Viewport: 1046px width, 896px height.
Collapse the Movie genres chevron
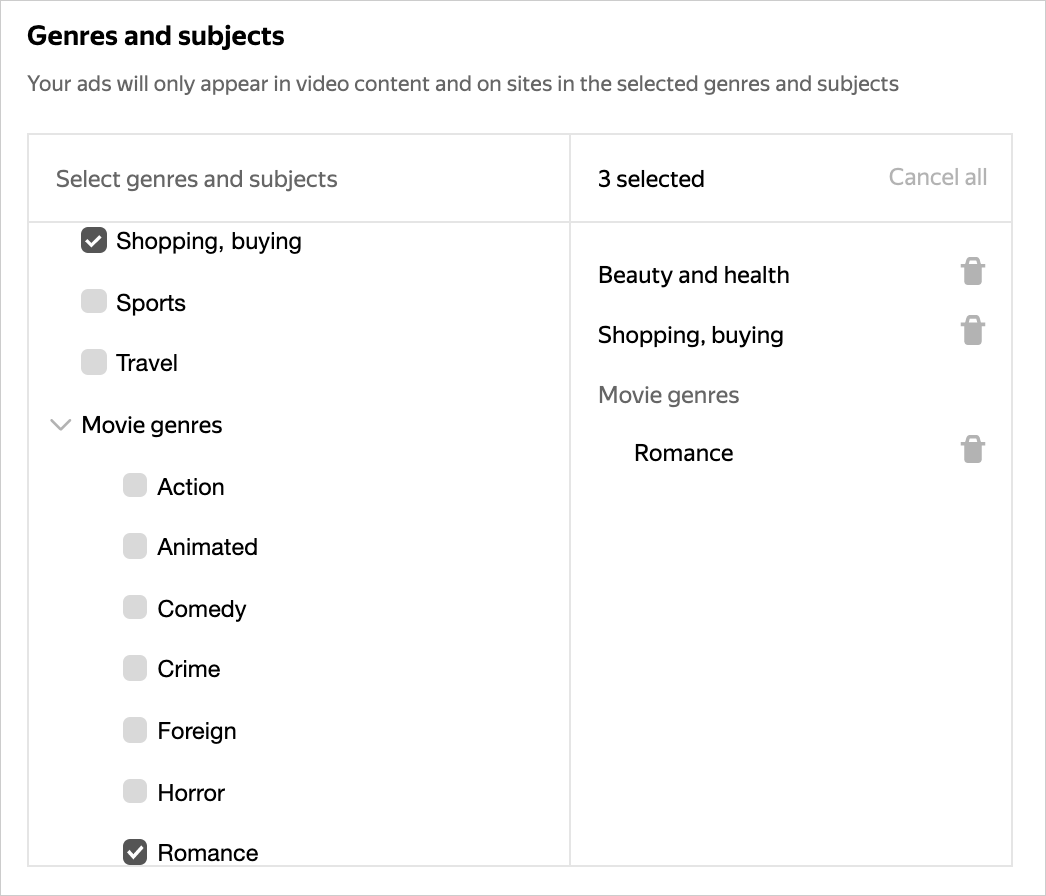(60, 426)
